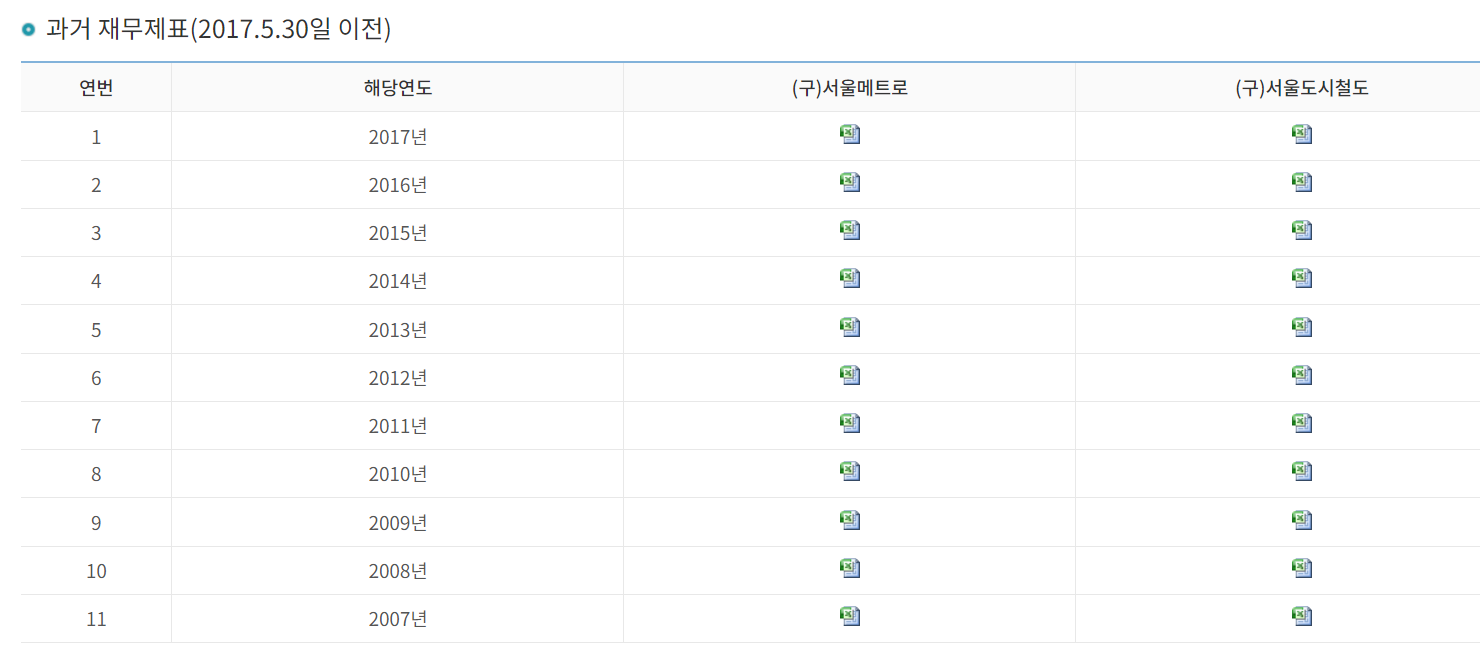This screenshot has height=662, width=1480.
Task: Select the 2009년 year cell
Action: click(x=398, y=523)
